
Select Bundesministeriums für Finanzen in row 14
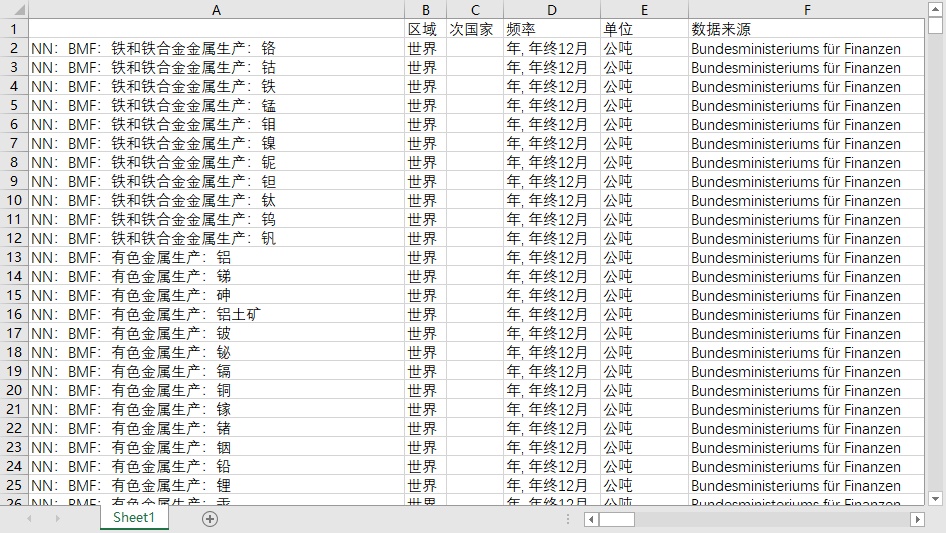pos(807,276)
